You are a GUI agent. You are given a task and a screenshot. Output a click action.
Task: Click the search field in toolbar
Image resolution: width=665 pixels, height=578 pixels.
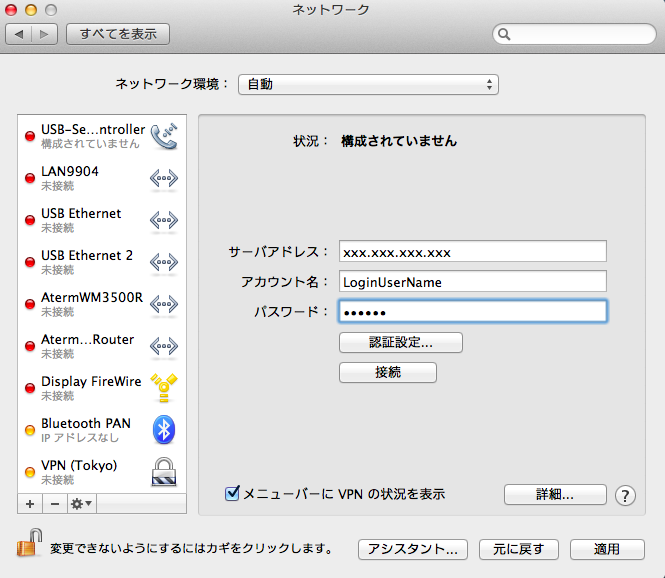574,34
